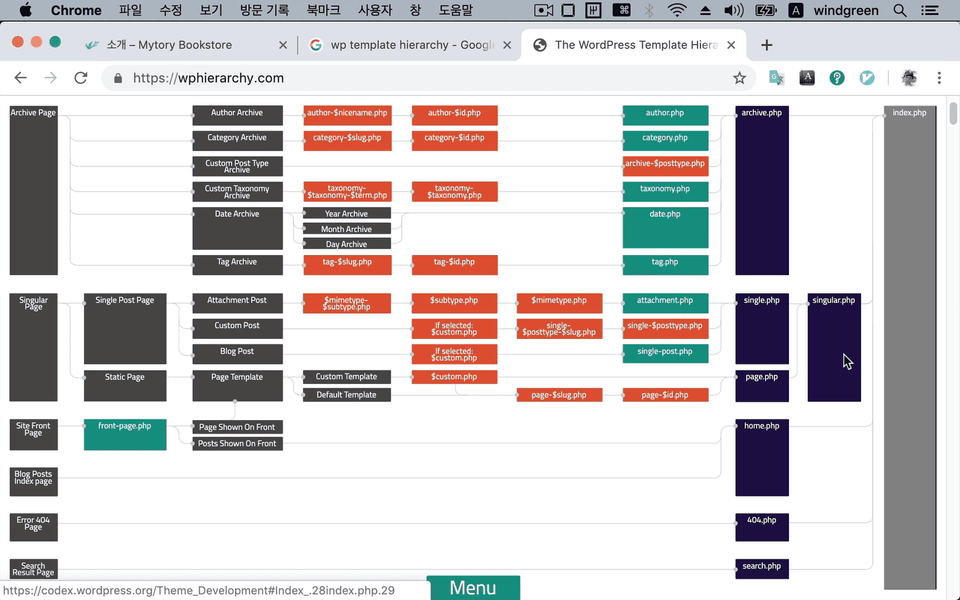Click the Error 404 Page box
Image resolution: width=960 pixels, height=600 pixels.
pos(34,527)
